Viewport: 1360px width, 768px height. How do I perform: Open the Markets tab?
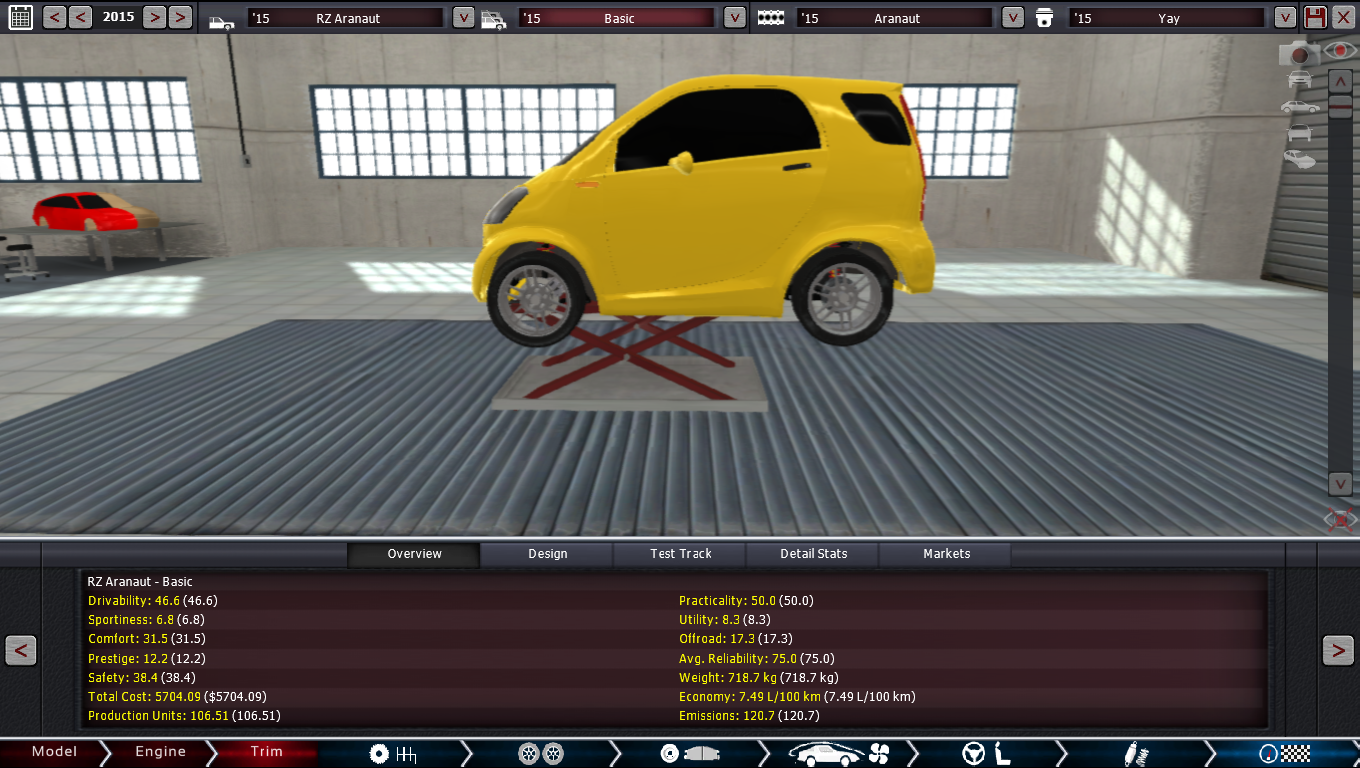946,554
